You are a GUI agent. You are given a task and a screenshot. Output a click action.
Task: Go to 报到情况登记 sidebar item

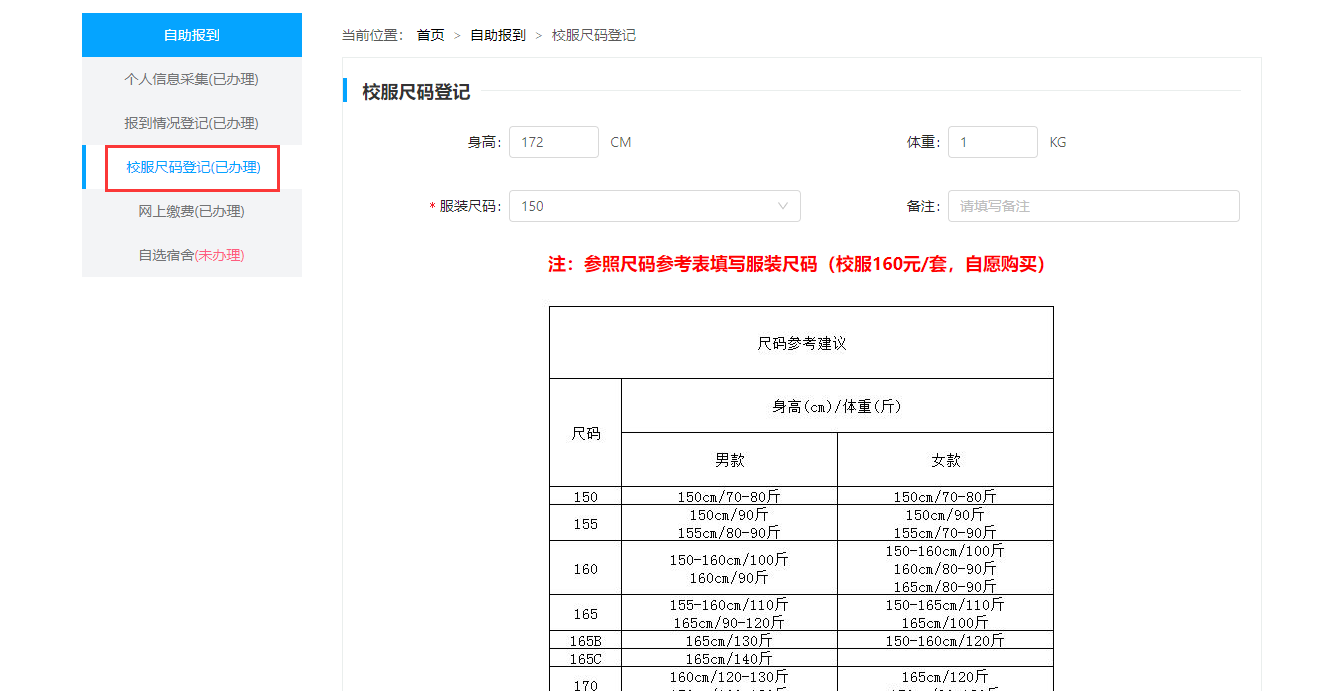pyautogui.click(x=191, y=123)
